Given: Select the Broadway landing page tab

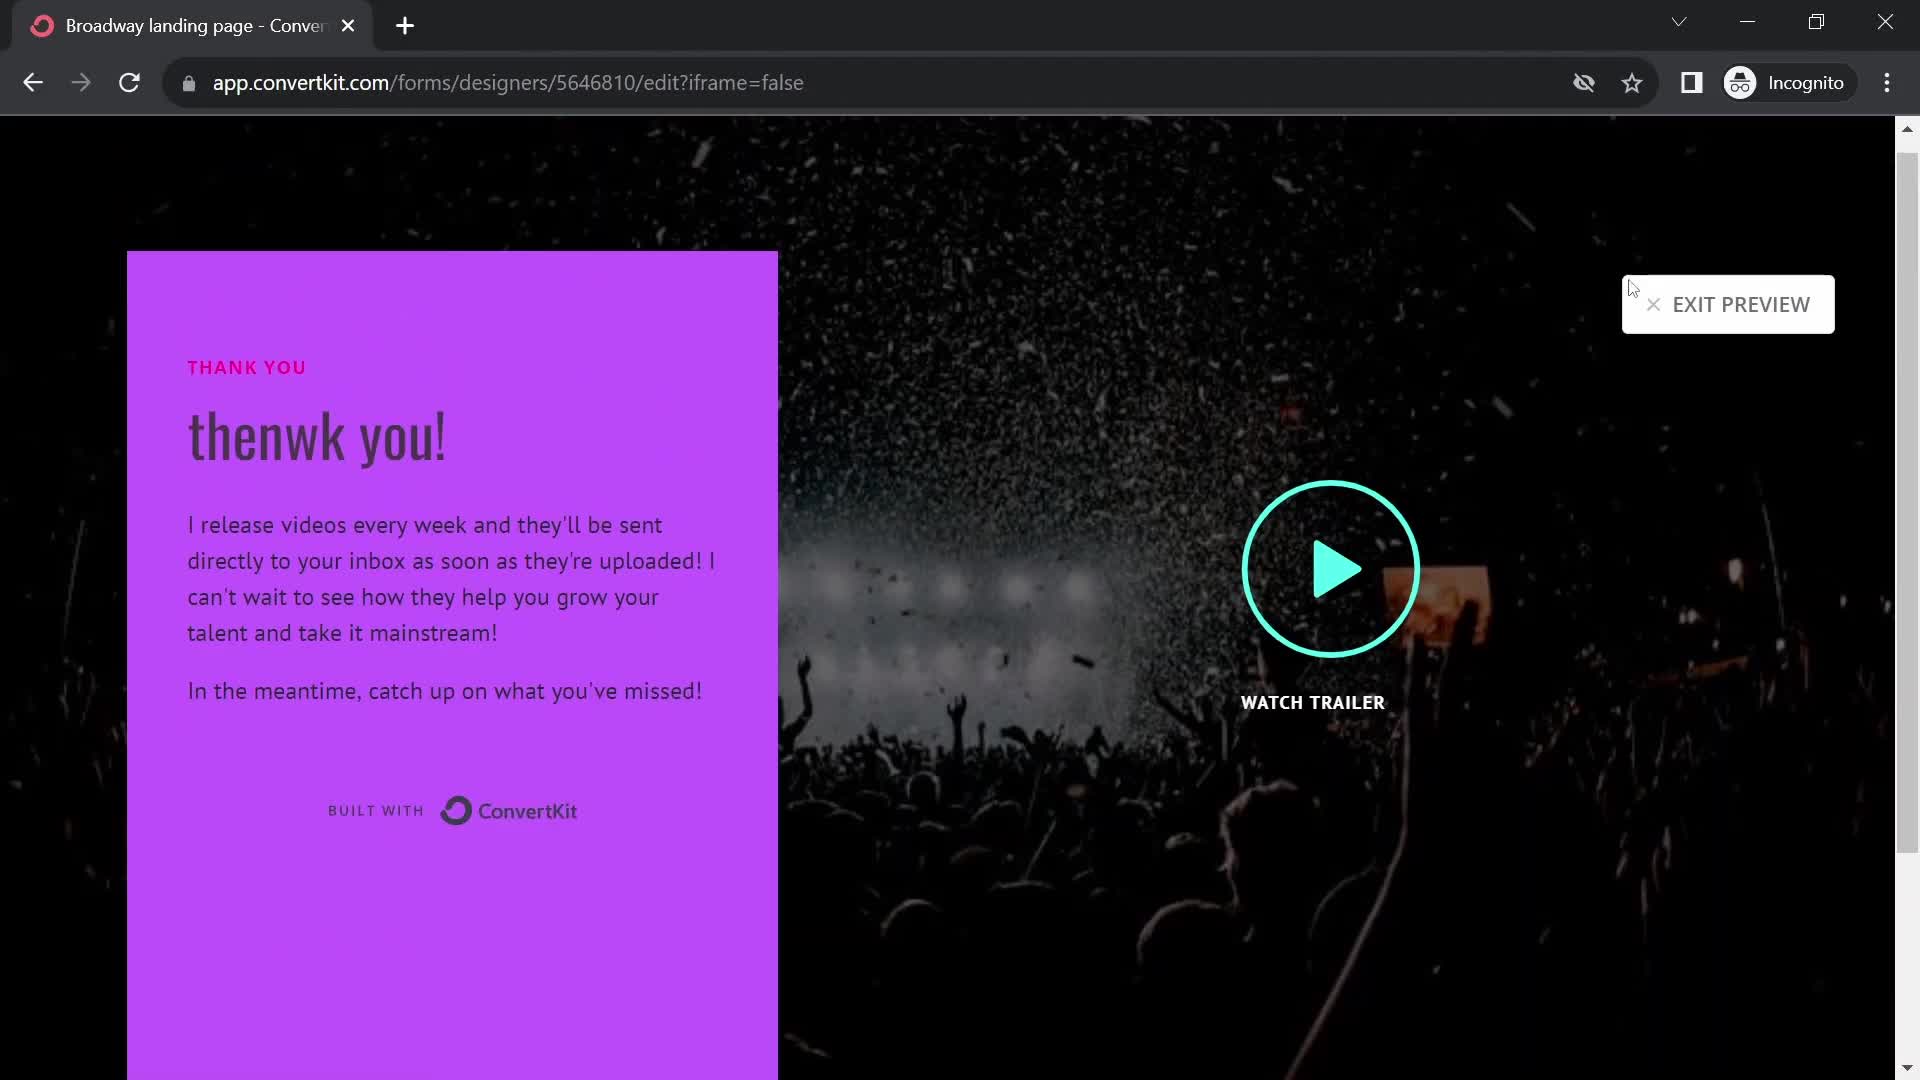Looking at the screenshot, I should tap(193, 26).
